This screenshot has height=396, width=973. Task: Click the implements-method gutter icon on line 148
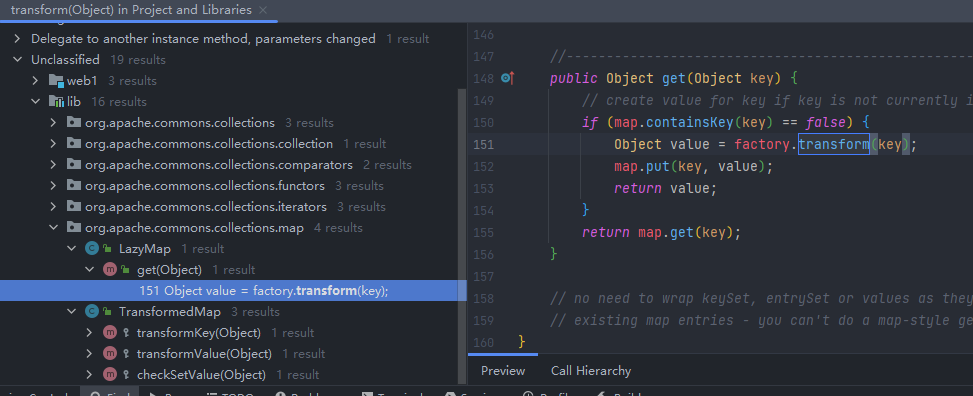click(x=508, y=78)
